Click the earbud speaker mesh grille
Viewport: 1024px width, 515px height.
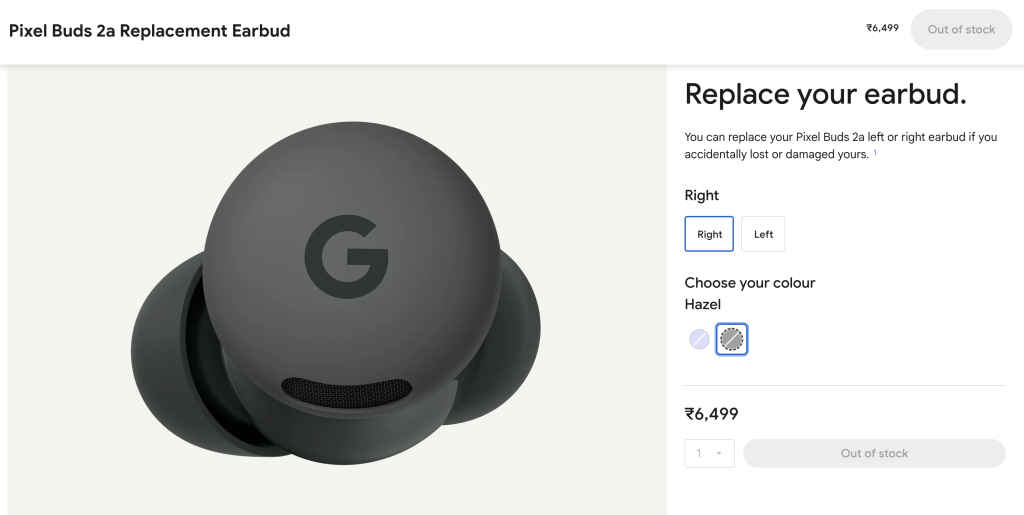(348, 390)
